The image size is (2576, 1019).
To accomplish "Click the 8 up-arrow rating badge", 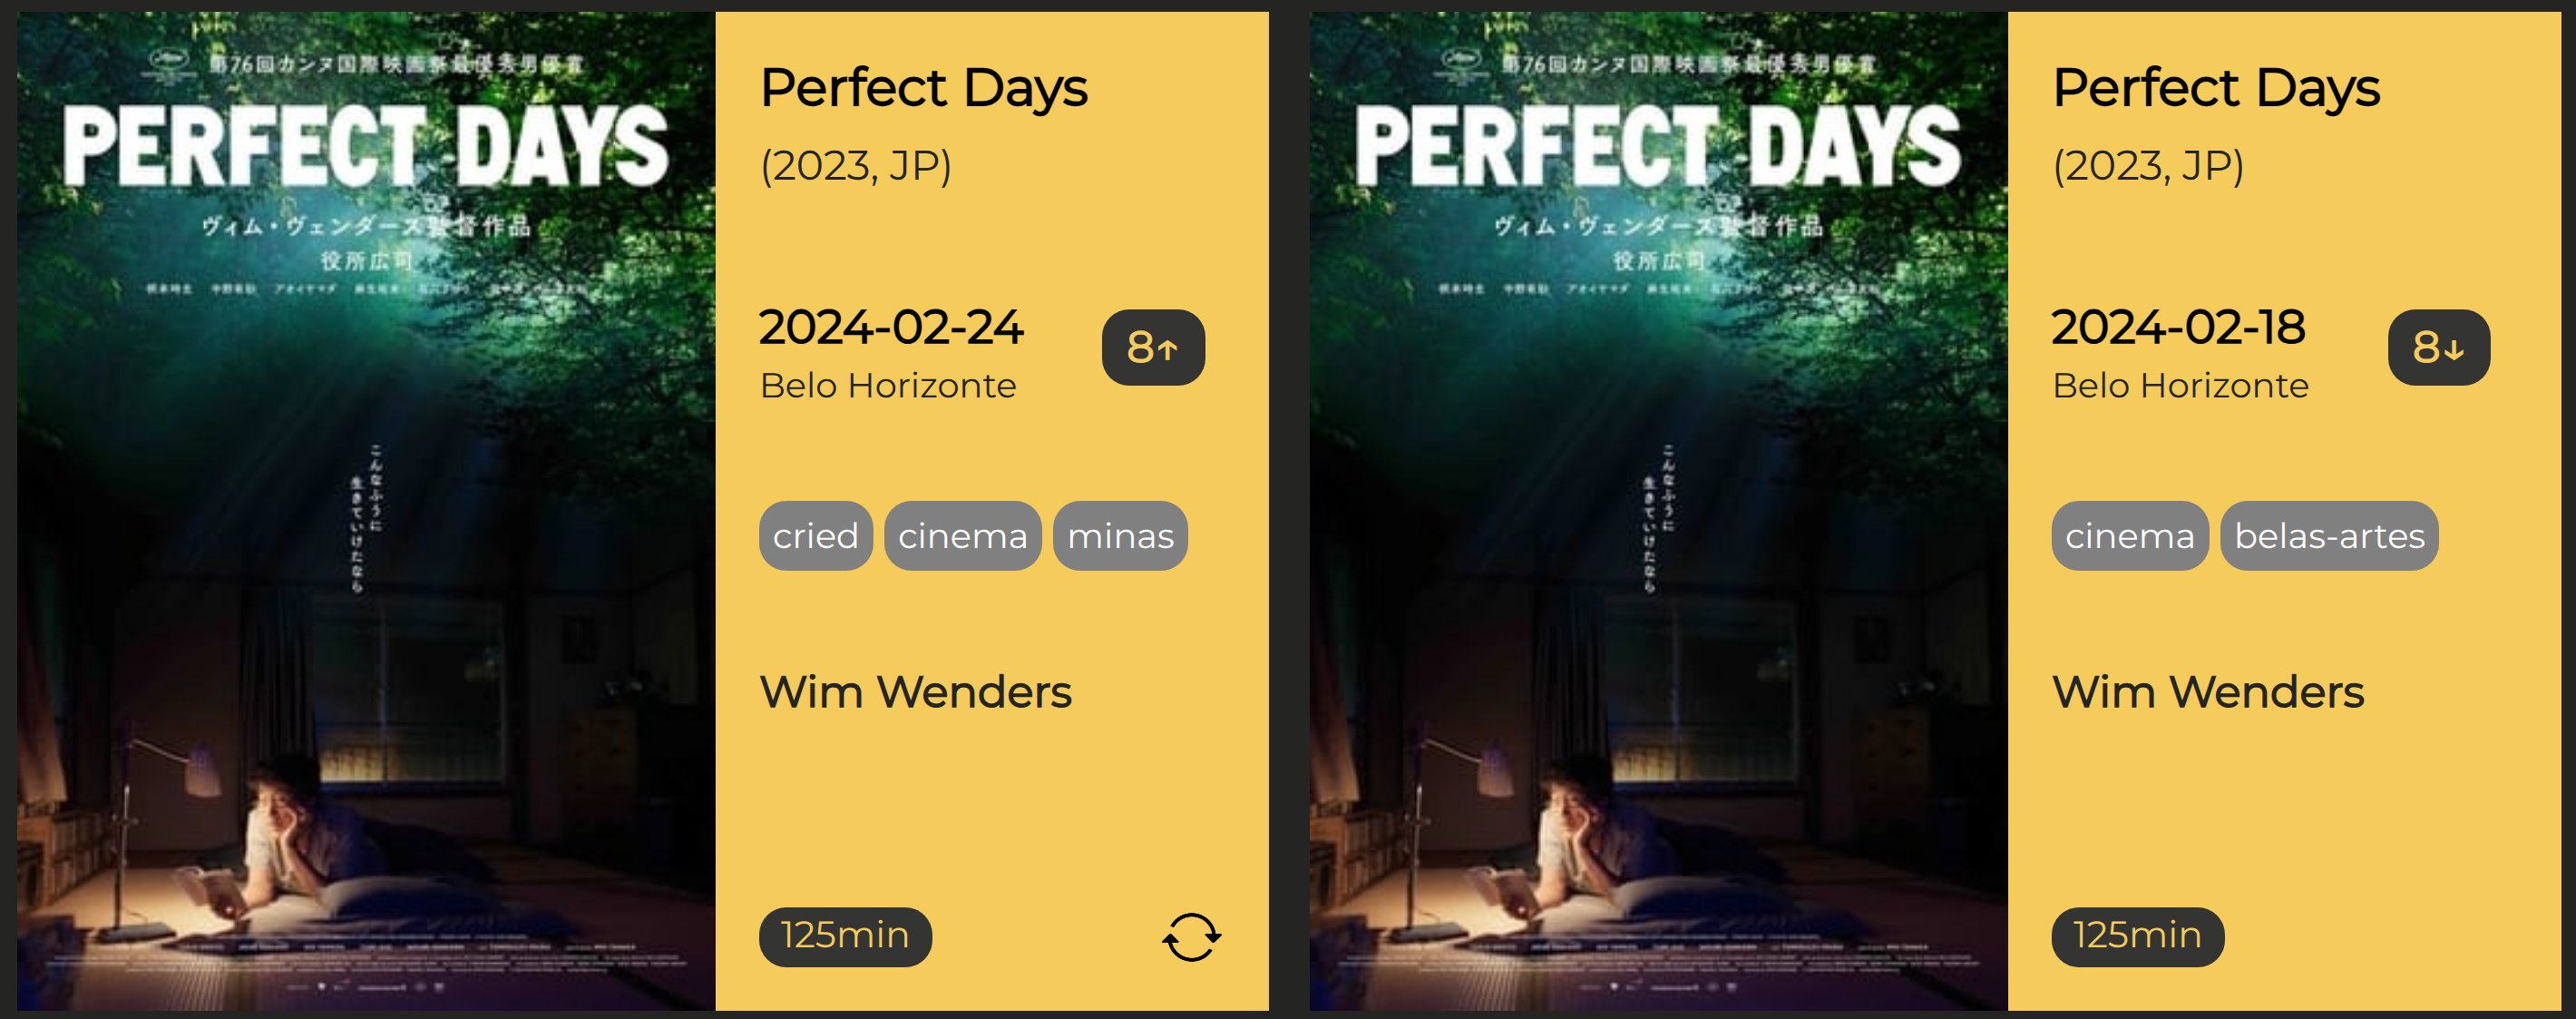I will click(x=1153, y=348).
